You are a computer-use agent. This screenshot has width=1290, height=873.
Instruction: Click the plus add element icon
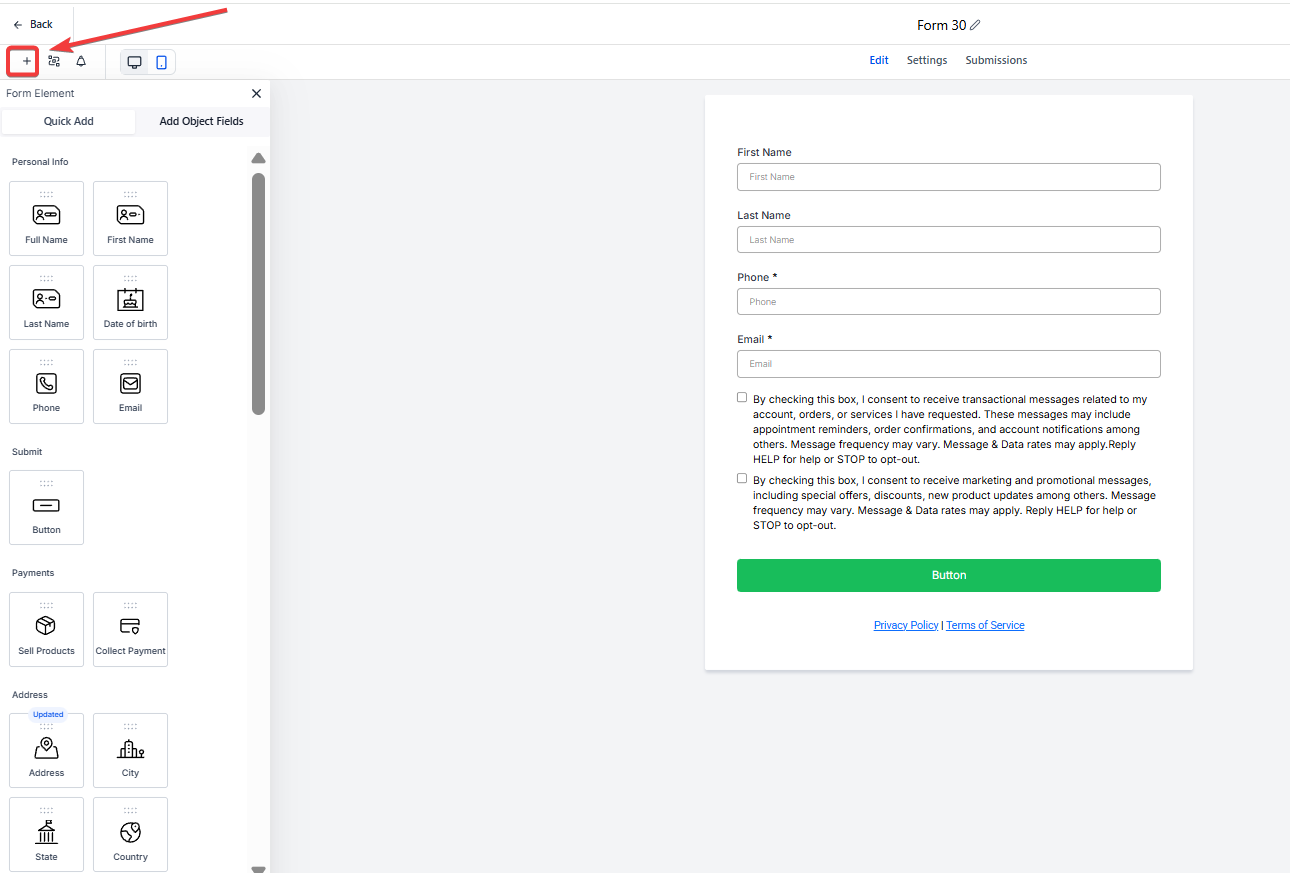26,62
